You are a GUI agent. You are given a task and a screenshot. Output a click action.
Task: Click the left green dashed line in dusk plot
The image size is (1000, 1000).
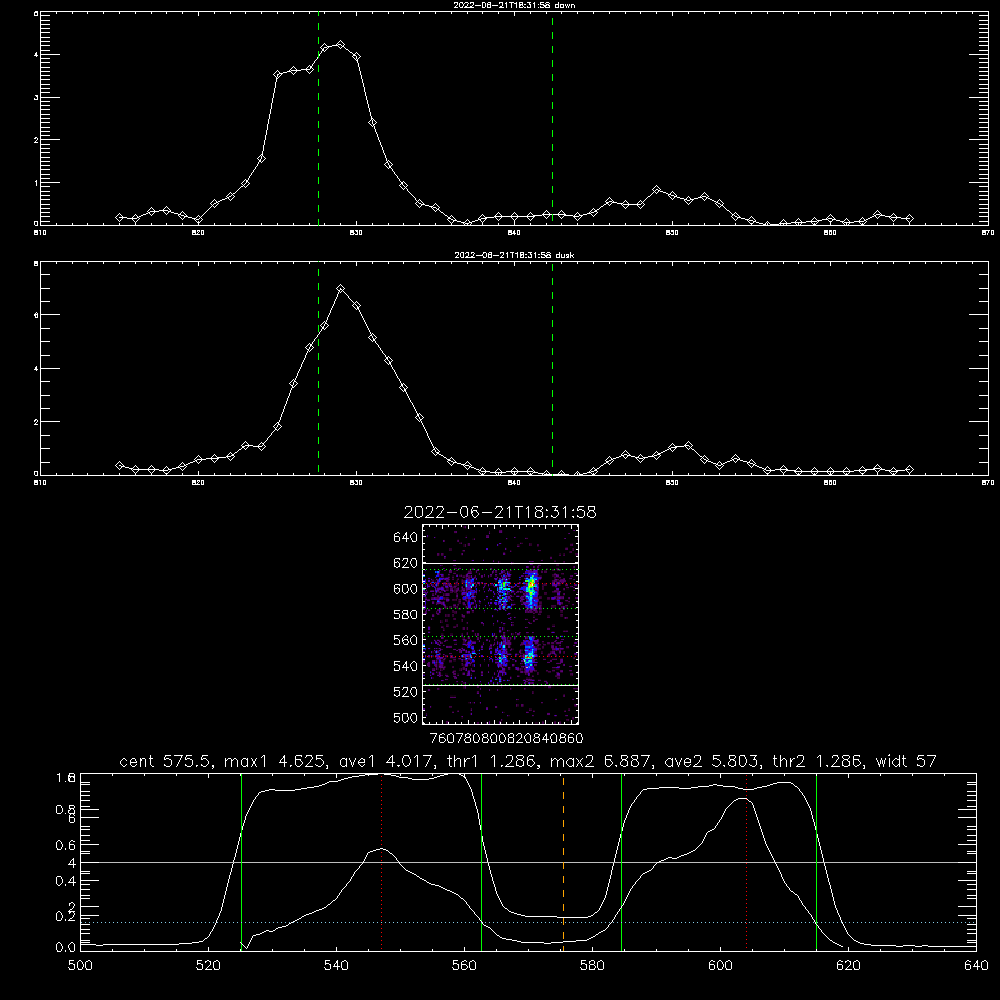point(318,370)
